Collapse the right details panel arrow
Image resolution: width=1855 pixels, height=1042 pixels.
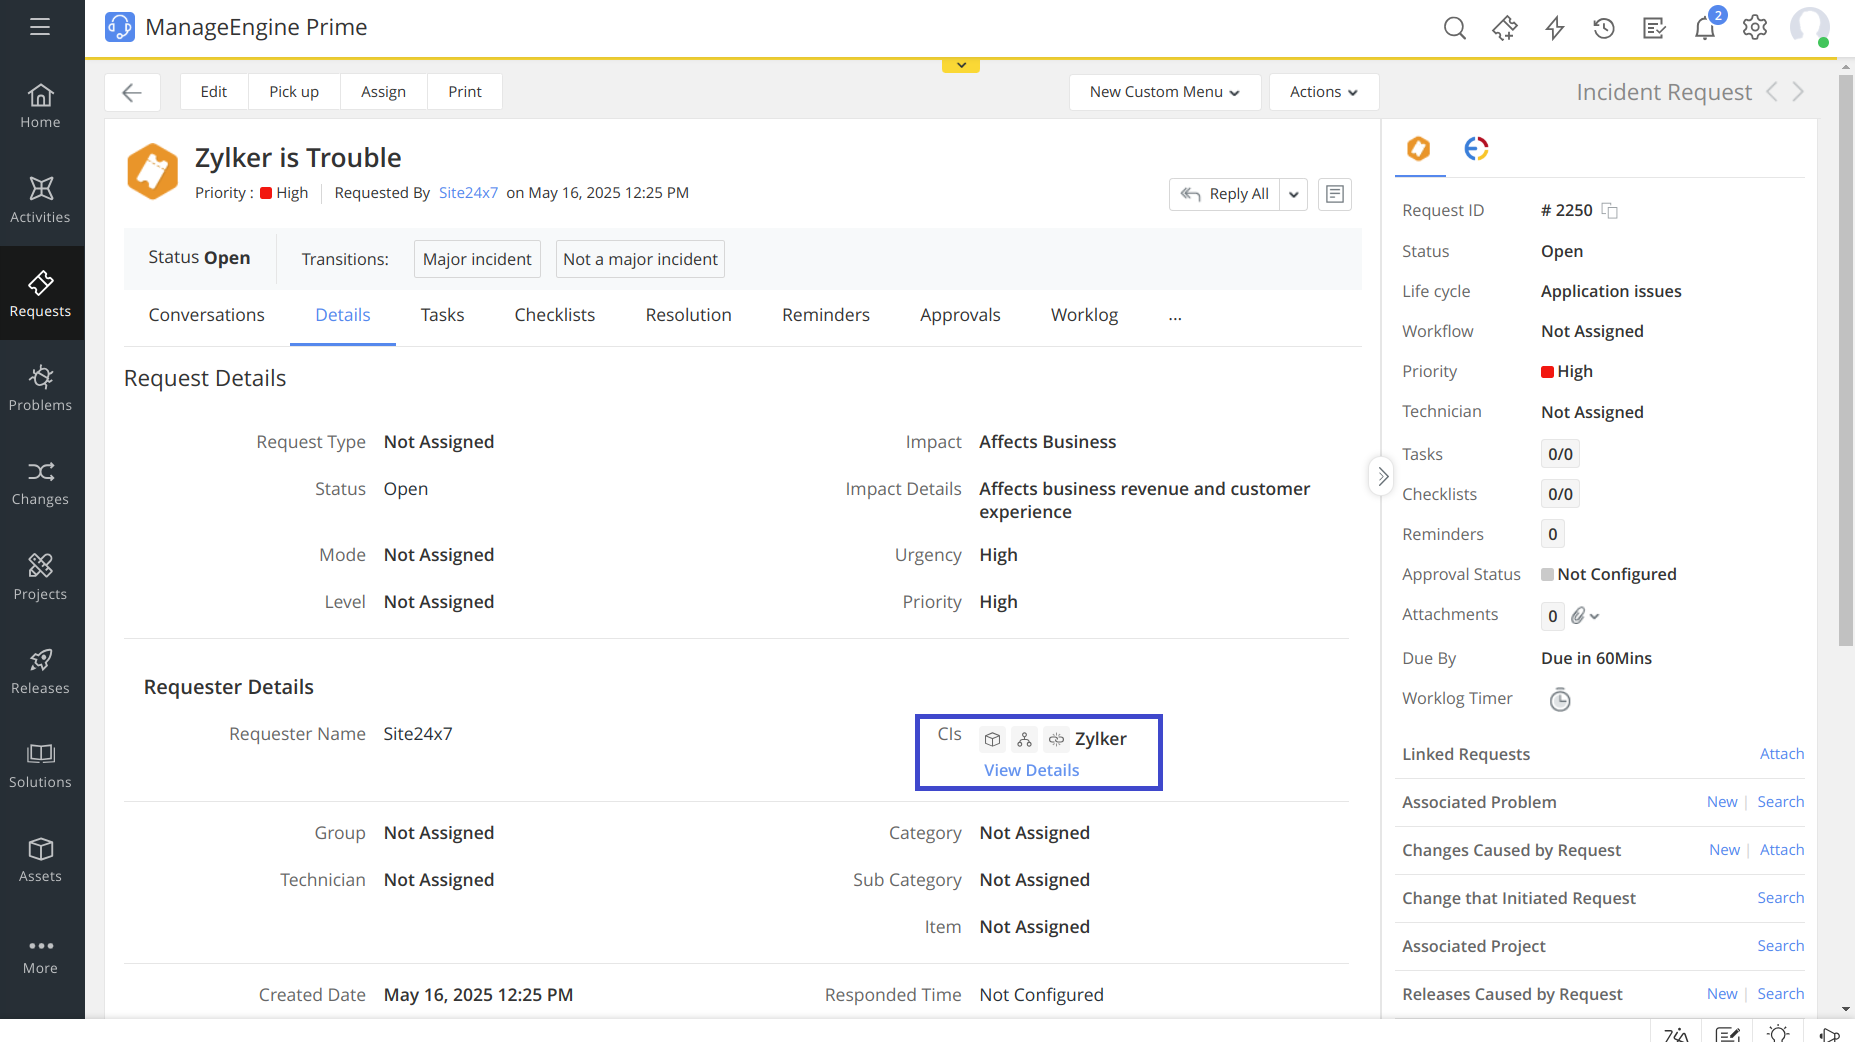[x=1382, y=477]
